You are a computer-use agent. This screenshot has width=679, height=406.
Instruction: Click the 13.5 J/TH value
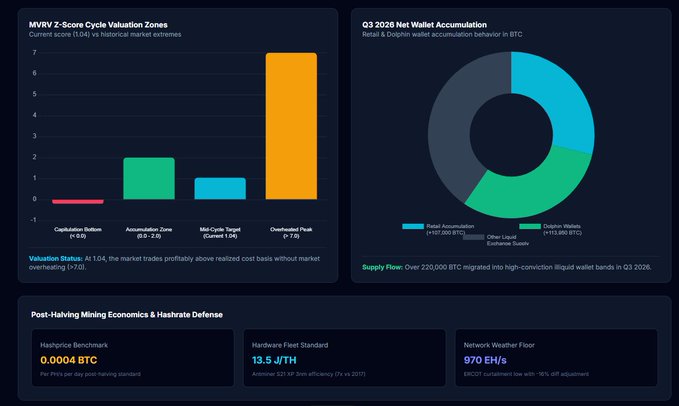point(274,360)
